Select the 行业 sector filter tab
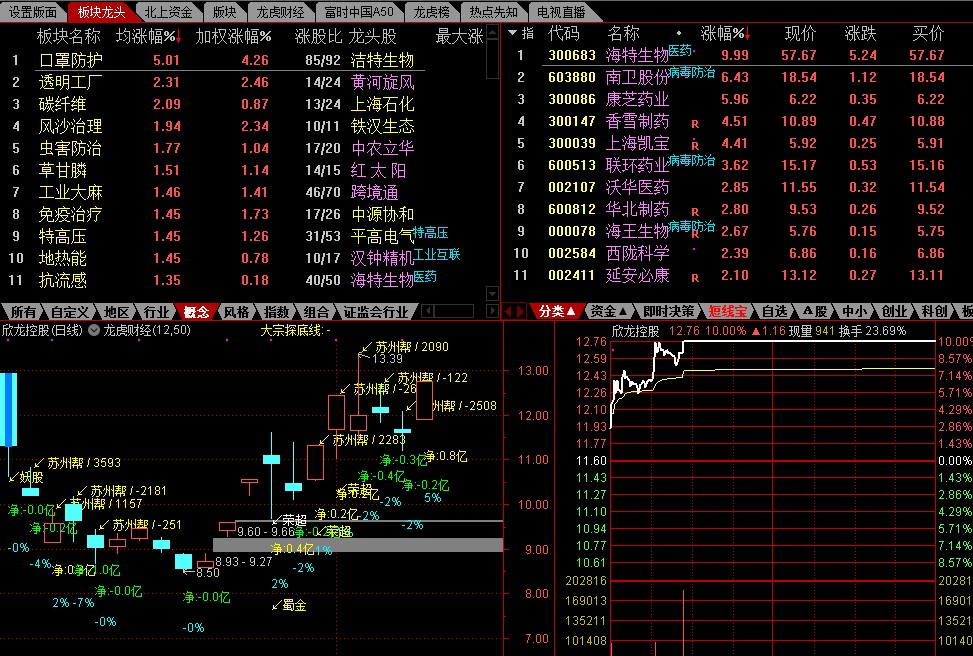Viewport: 973px width, 656px height. 156,312
